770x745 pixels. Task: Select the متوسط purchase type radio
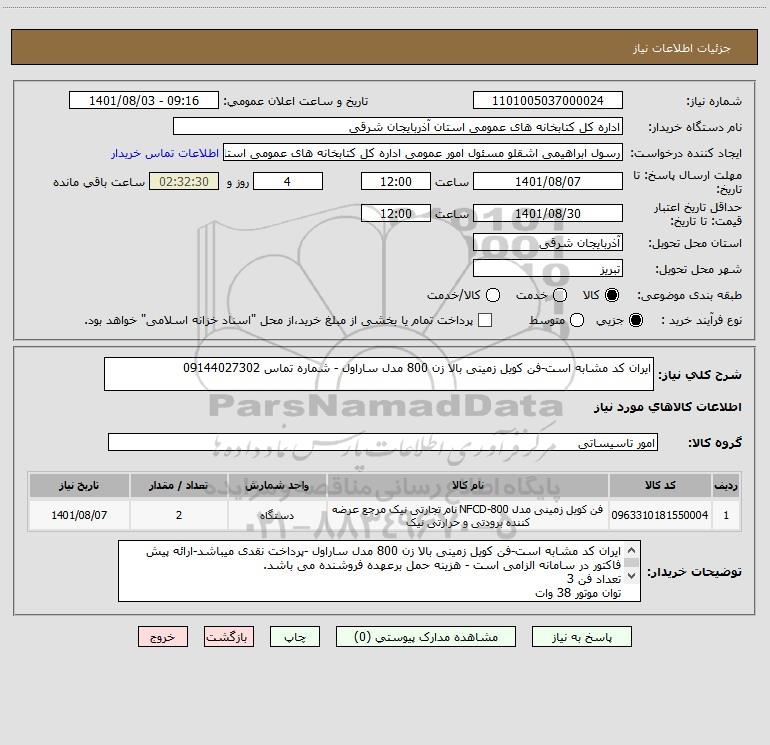click(x=577, y=321)
